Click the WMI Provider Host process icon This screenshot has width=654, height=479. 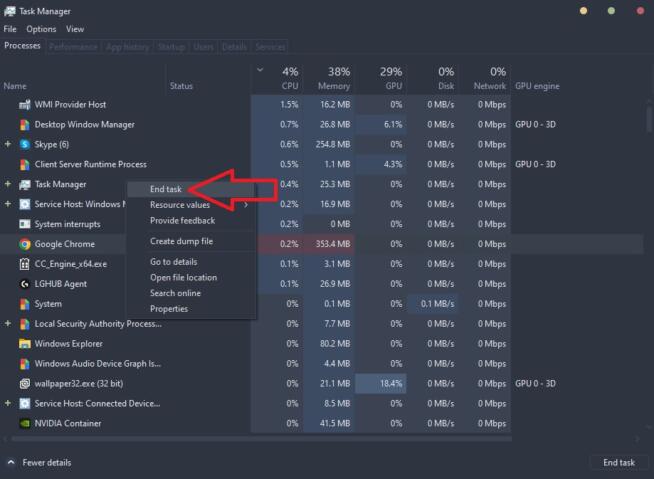(25, 104)
